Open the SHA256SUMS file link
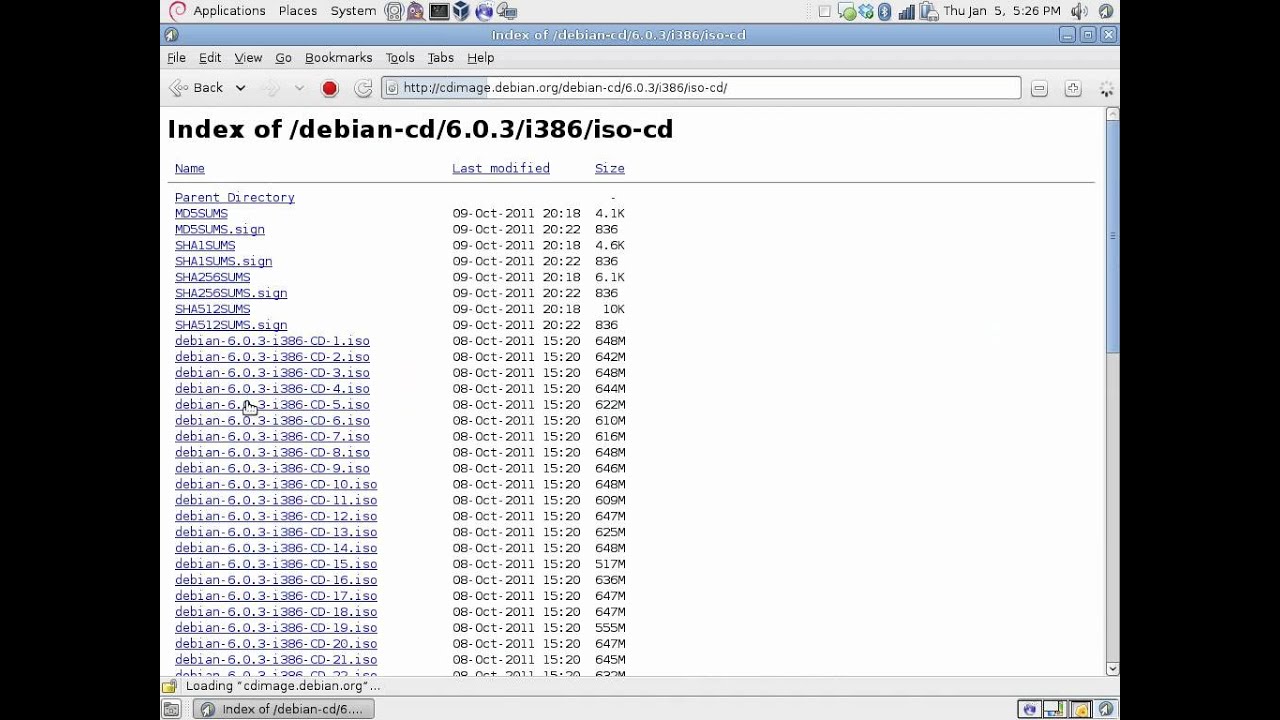The height and width of the screenshot is (720, 1280). (x=213, y=277)
